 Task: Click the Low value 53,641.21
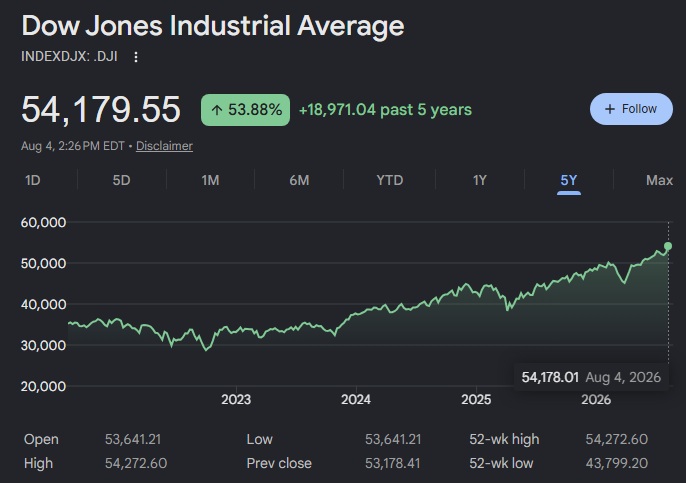tap(393, 439)
